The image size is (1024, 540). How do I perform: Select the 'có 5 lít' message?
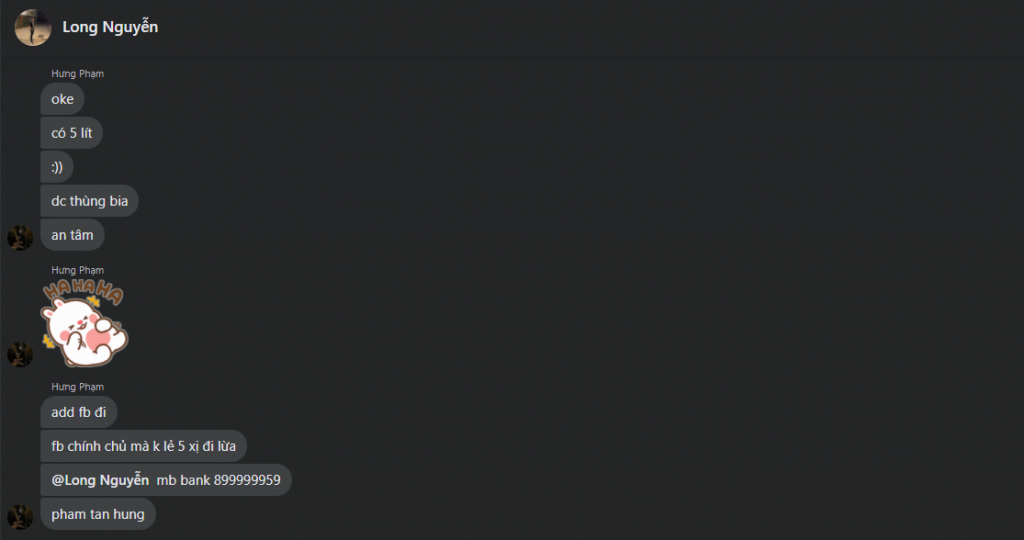71,133
